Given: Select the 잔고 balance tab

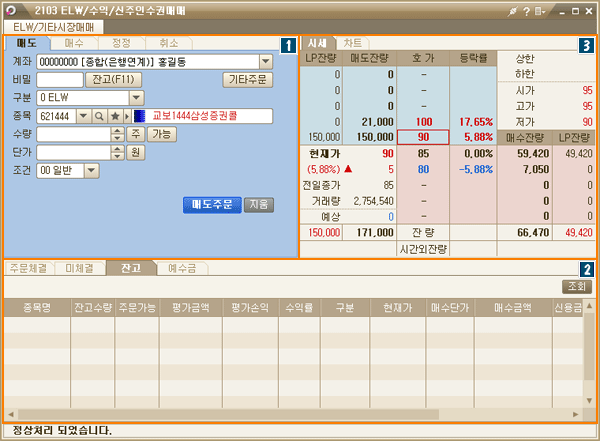Looking at the screenshot, I should click(x=131, y=268).
